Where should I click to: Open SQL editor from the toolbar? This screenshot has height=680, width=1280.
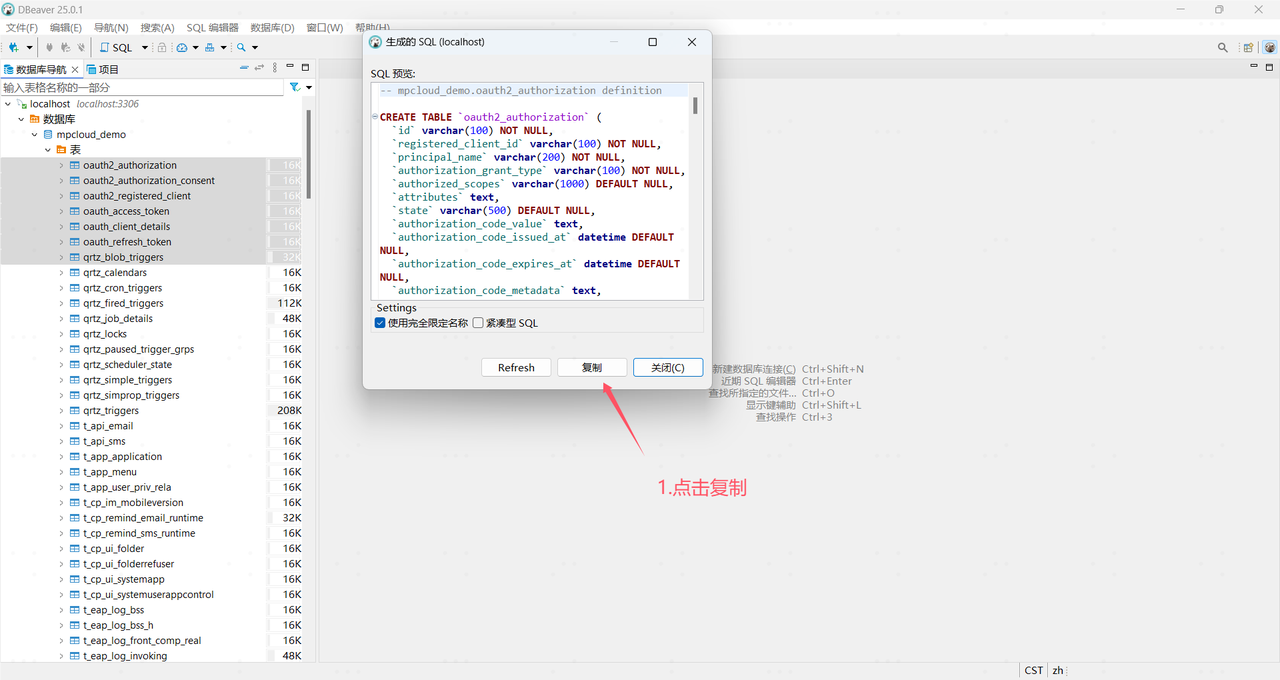coord(116,47)
